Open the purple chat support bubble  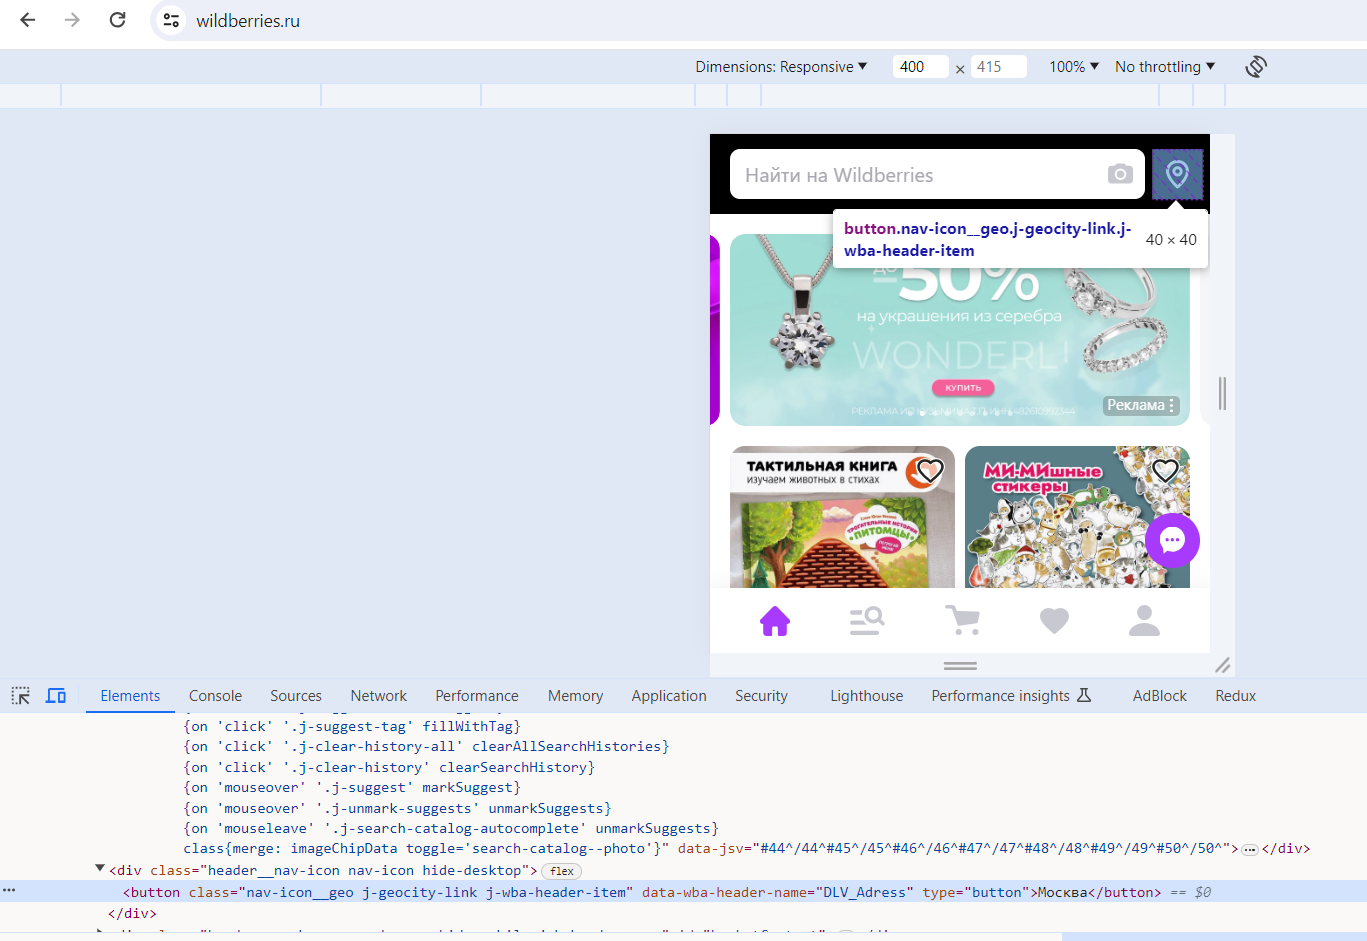click(x=1172, y=540)
